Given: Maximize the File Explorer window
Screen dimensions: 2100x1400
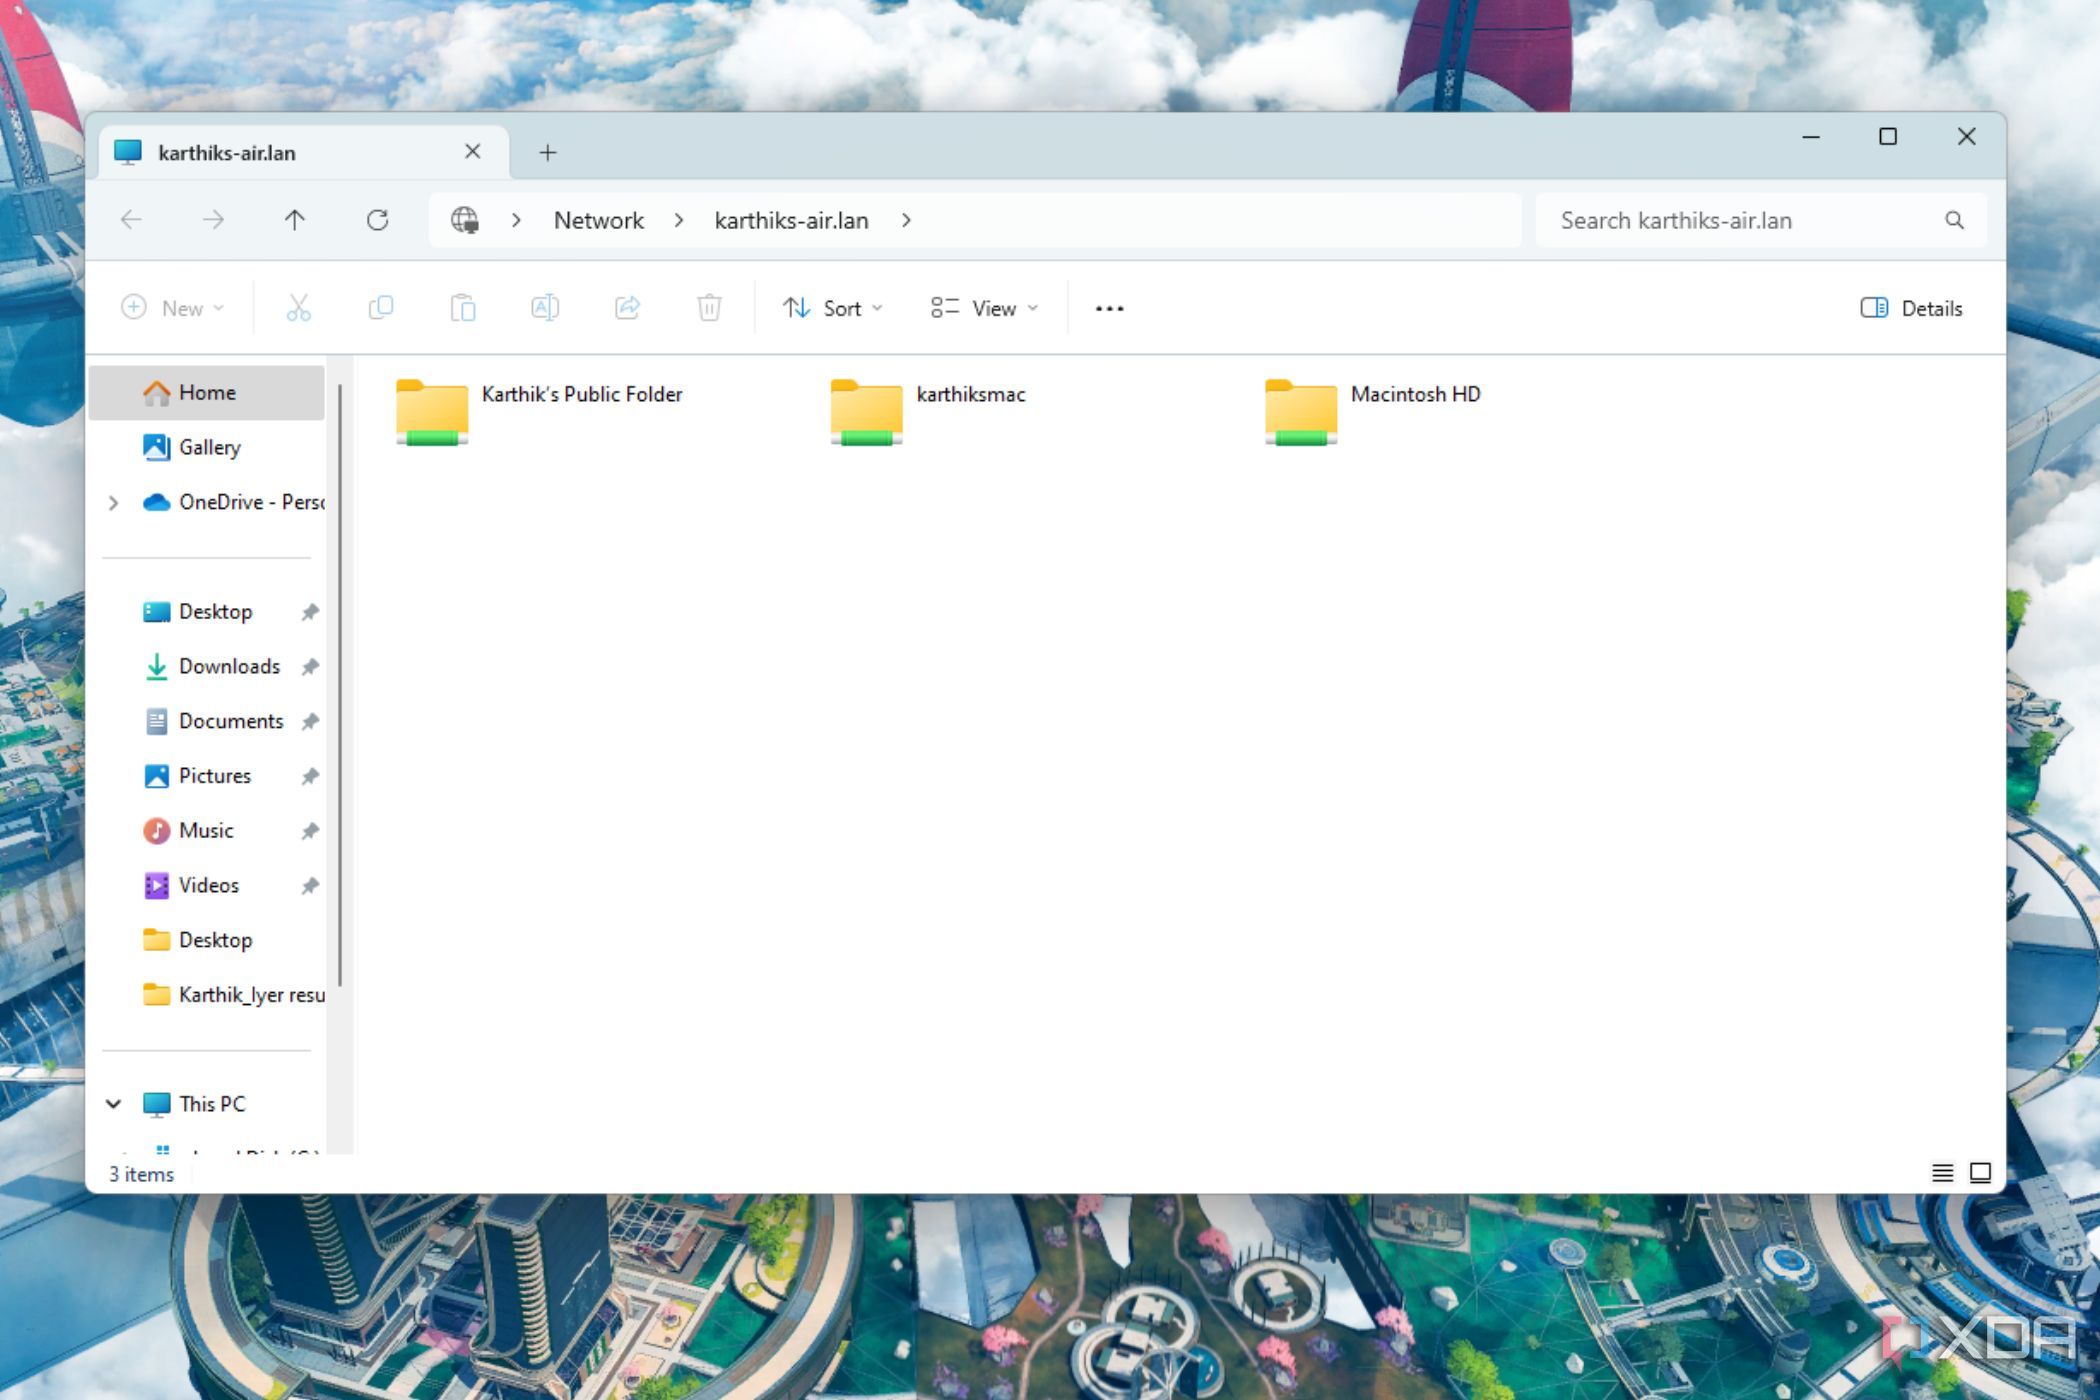Looking at the screenshot, I should coord(1888,136).
